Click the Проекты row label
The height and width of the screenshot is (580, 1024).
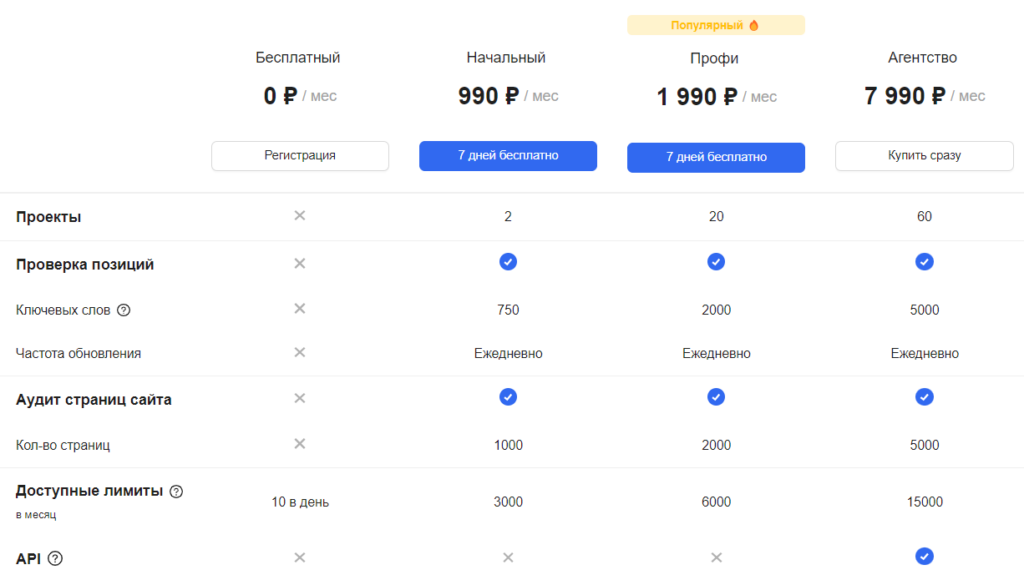coord(48,217)
